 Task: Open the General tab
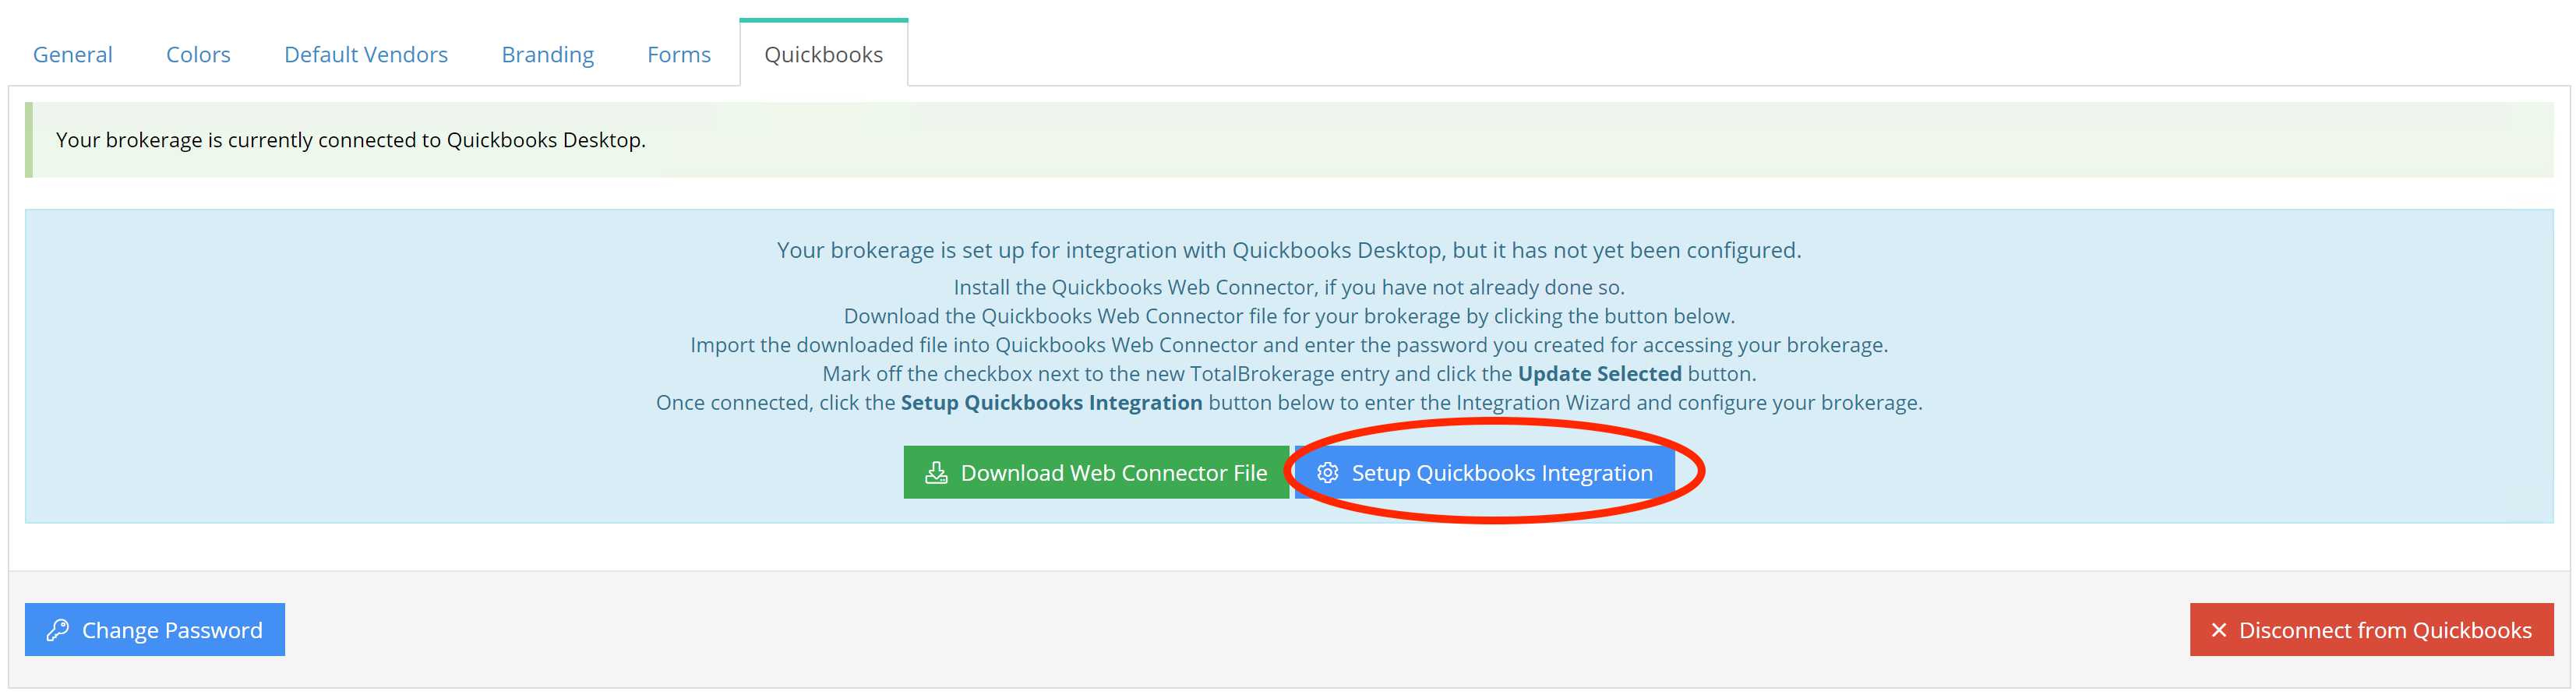(72, 55)
